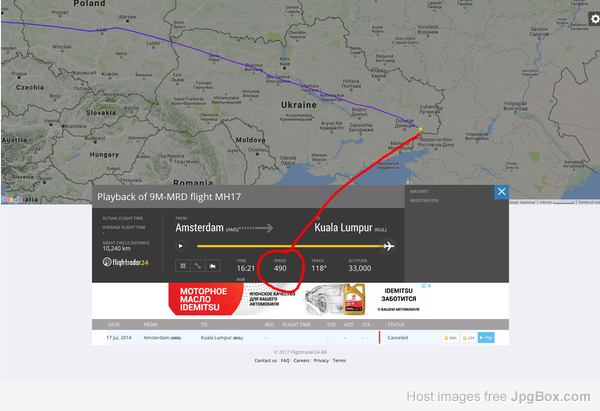Click the Amsterdam (AMS) origin heading
600x411 pixels.
coord(207,228)
